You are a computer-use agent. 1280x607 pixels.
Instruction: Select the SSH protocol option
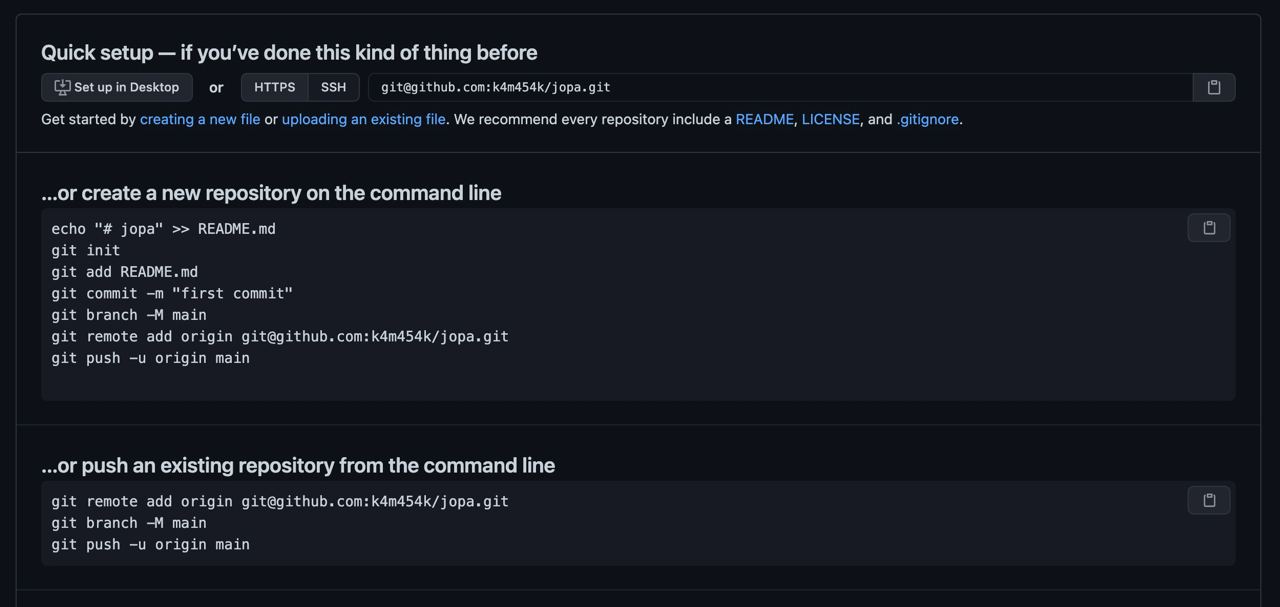point(334,87)
